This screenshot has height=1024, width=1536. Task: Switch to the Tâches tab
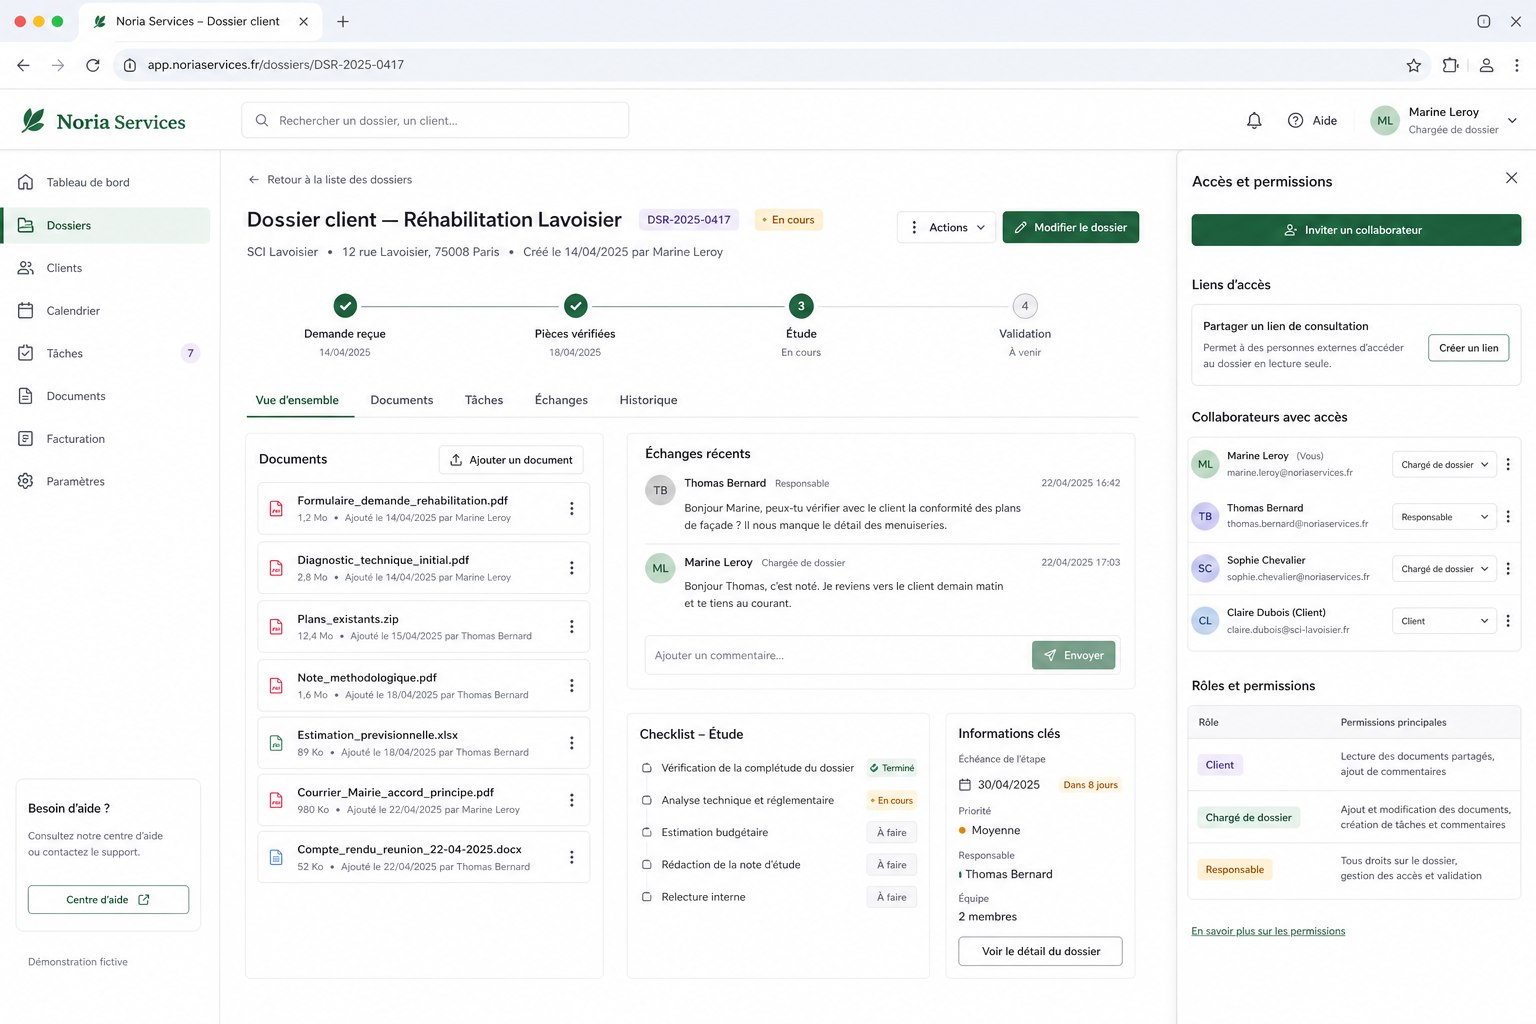tap(484, 400)
